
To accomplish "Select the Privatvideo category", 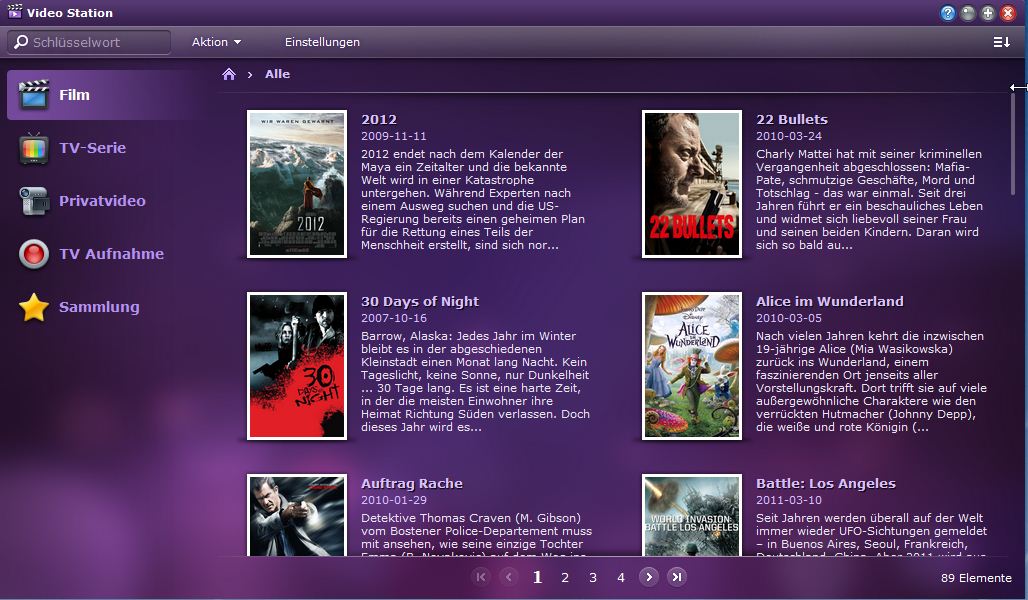I will (x=105, y=201).
